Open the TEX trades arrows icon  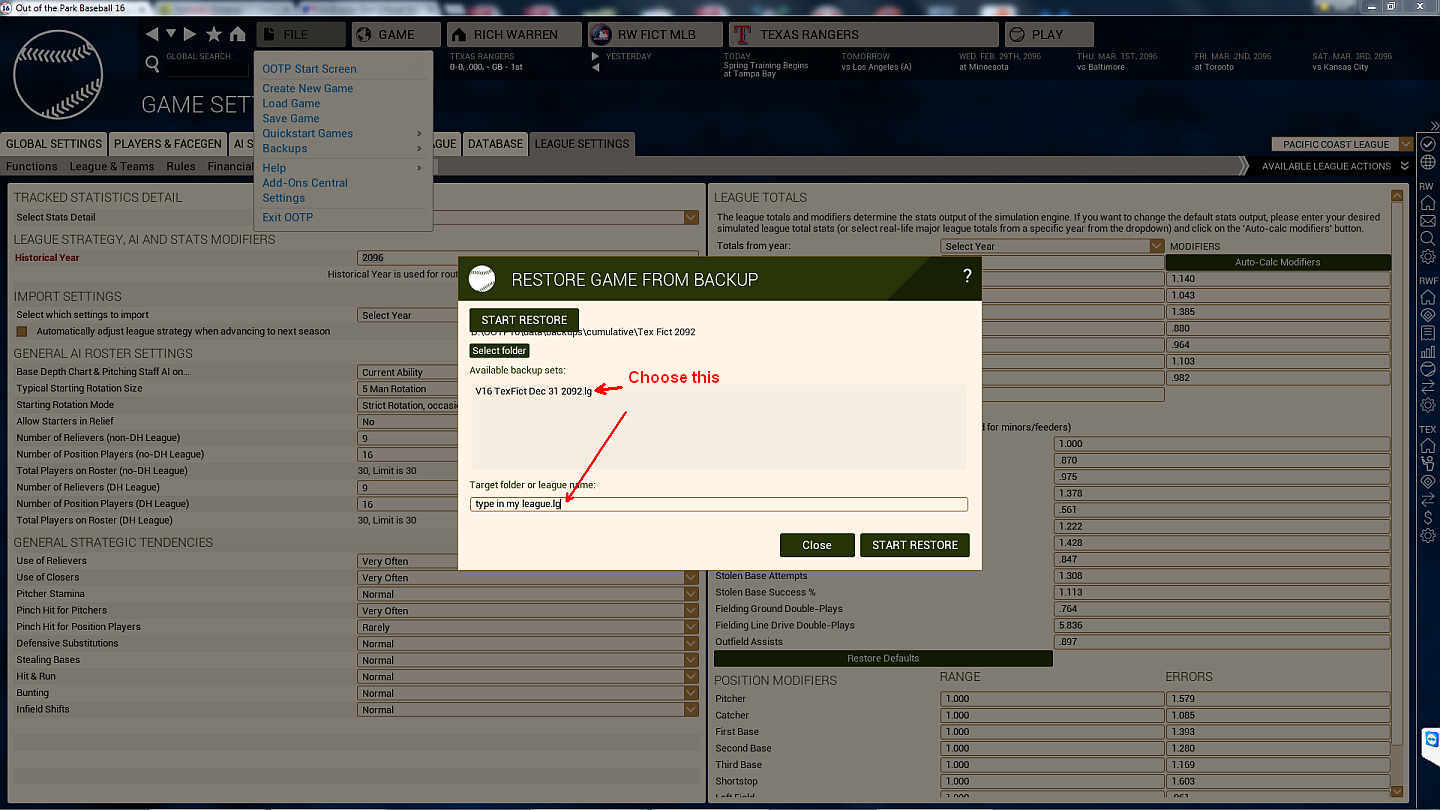(x=1428, y=499)
